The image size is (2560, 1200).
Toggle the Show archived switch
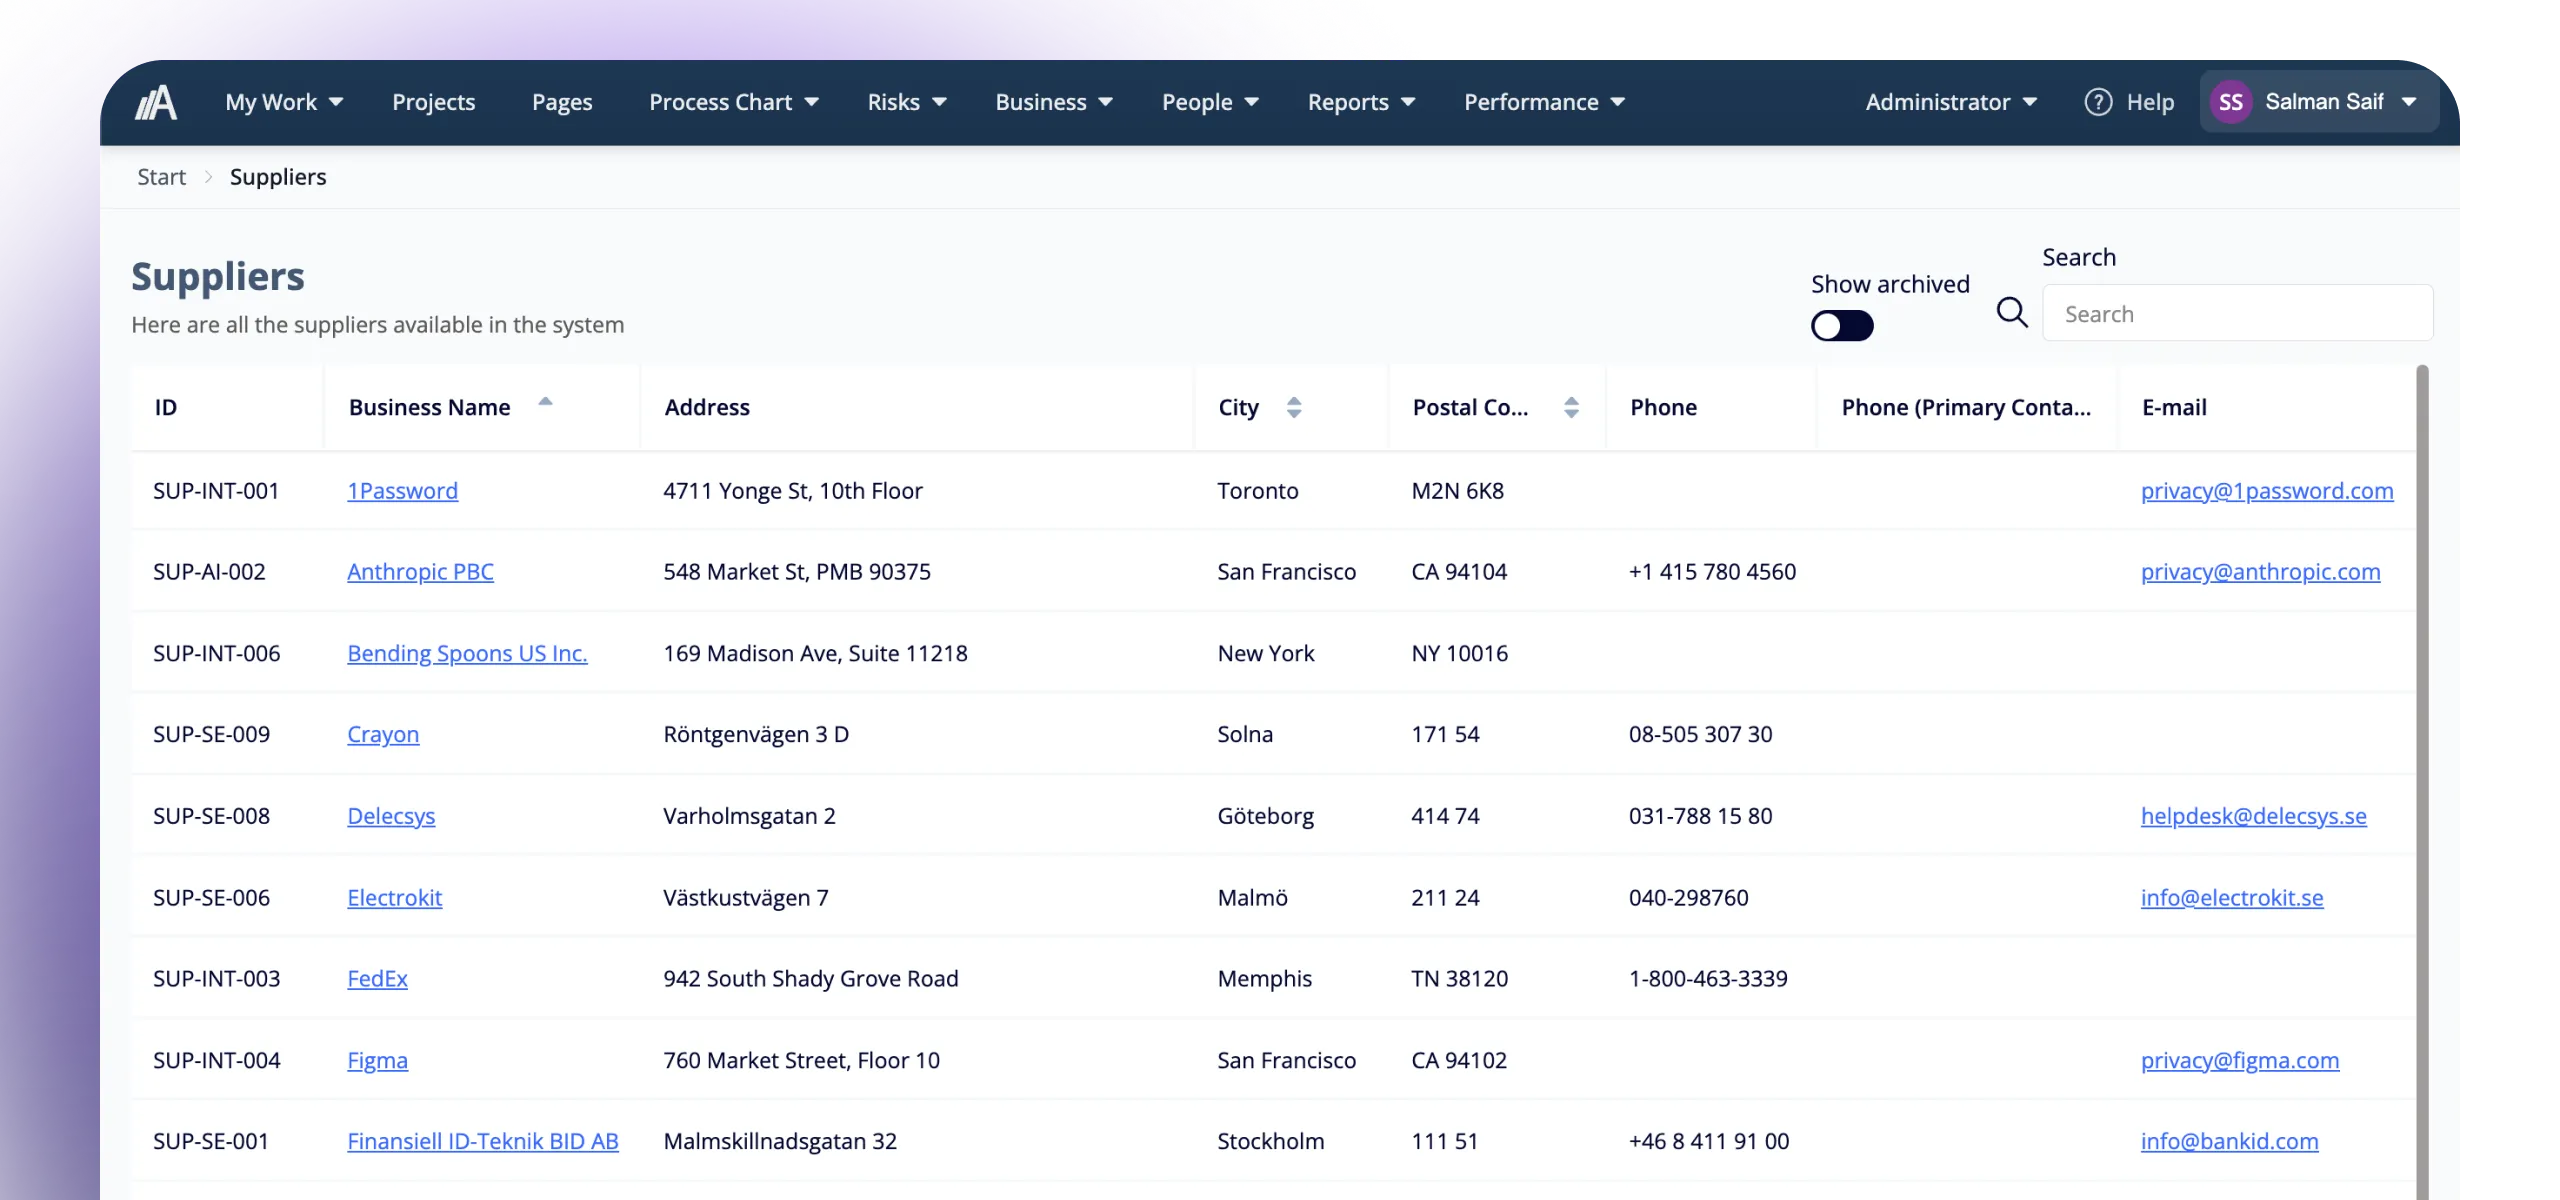point(1842,326)
